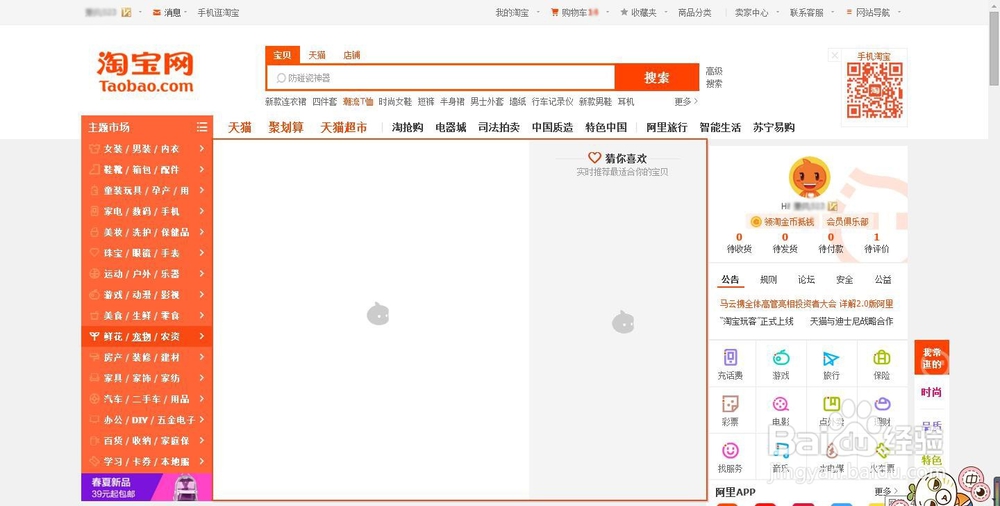Select the 公告 notice tab
The height and width of the screenshot is (506, 1000).
[730, 279]
